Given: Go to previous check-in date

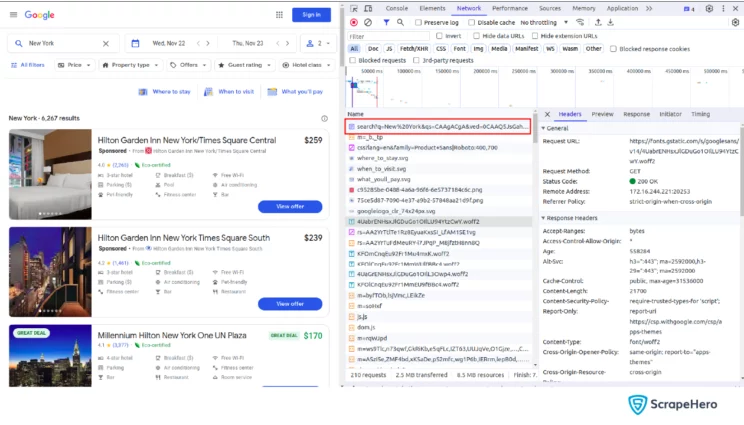Looking at the screenshot, I should tap(198, 43).
